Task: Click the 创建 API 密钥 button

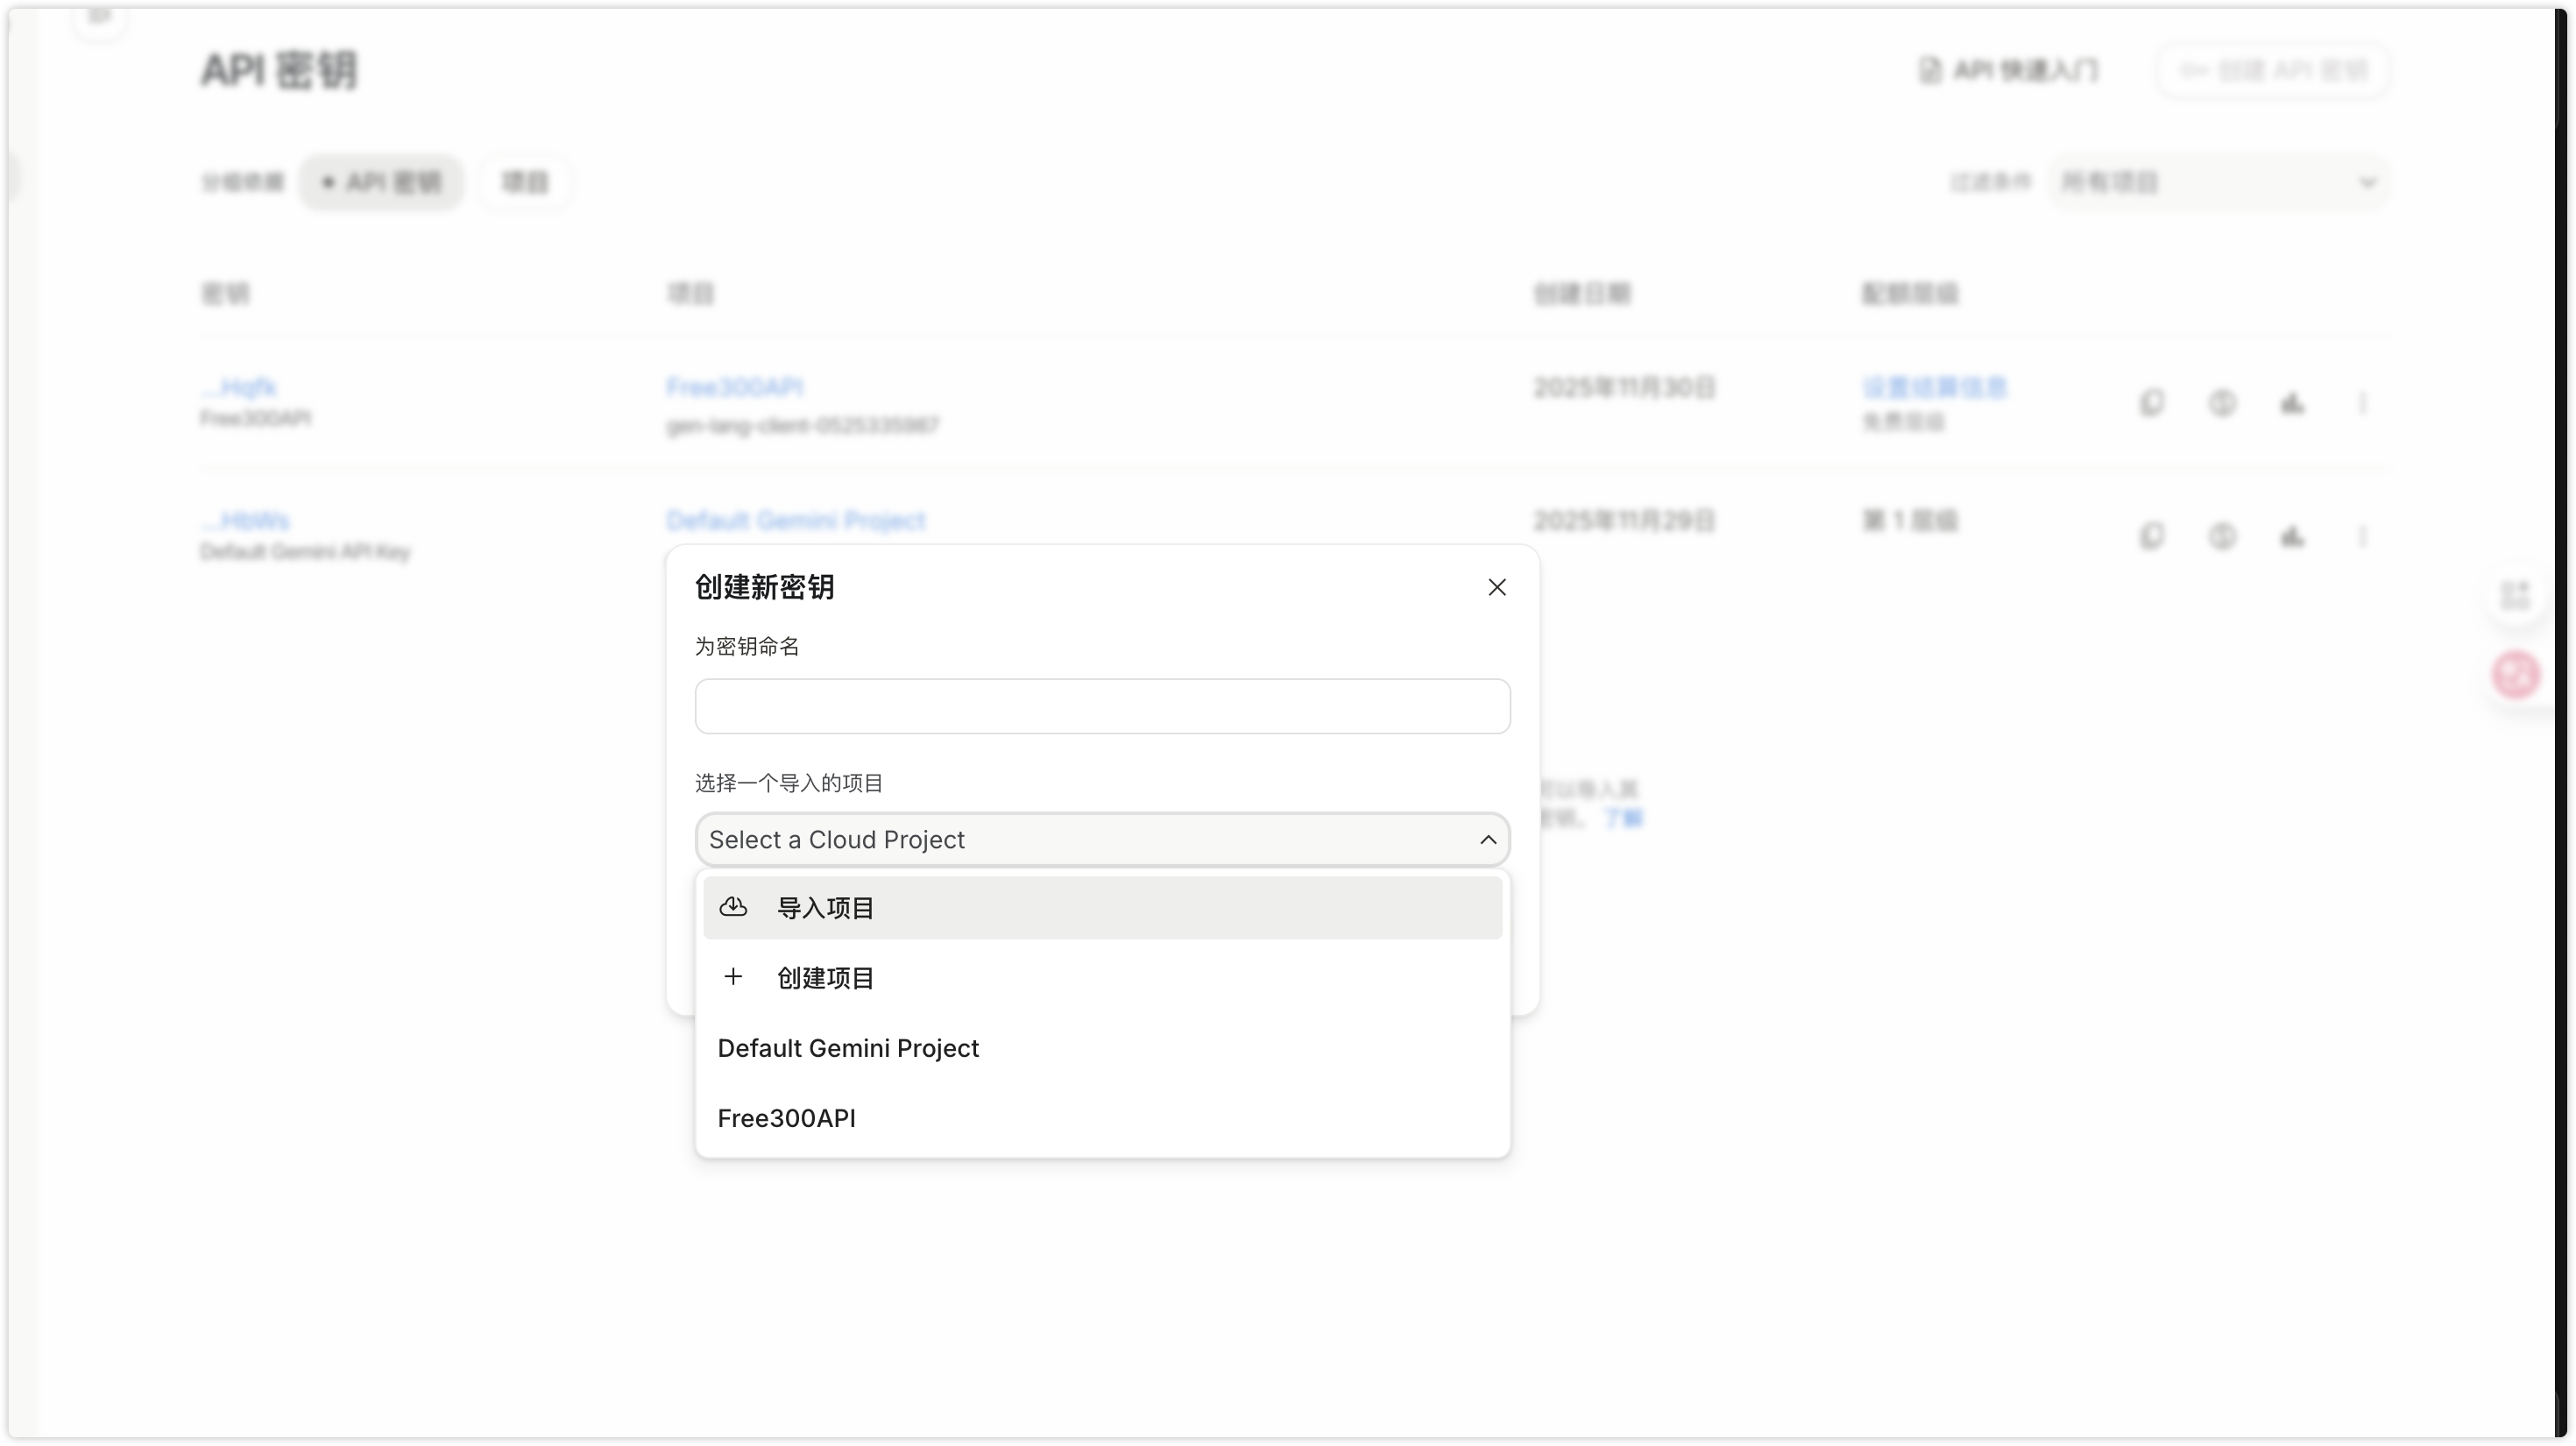Action: [x=2273, y=69]
